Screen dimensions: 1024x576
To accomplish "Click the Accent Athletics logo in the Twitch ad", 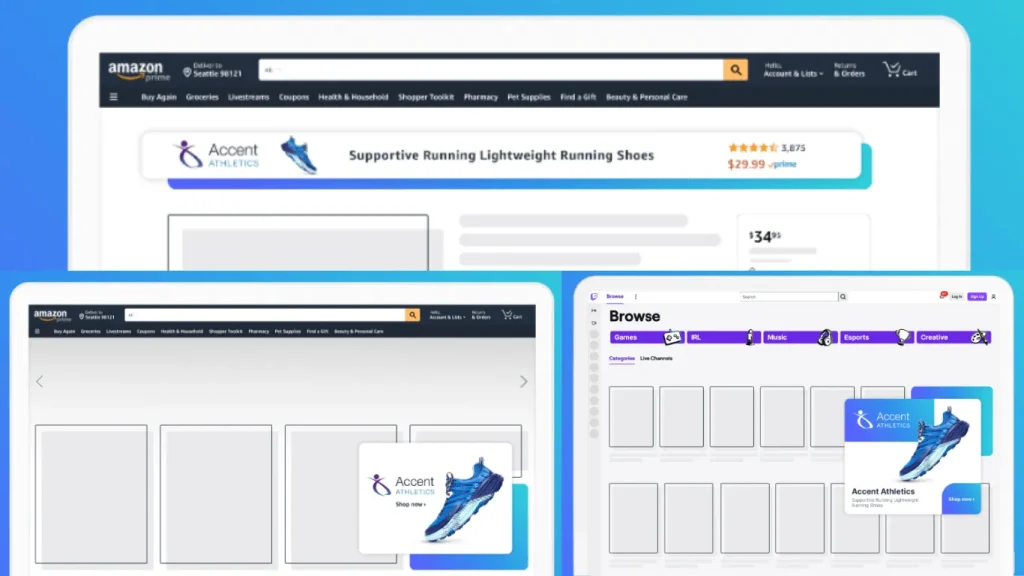I will click(883, 420).
